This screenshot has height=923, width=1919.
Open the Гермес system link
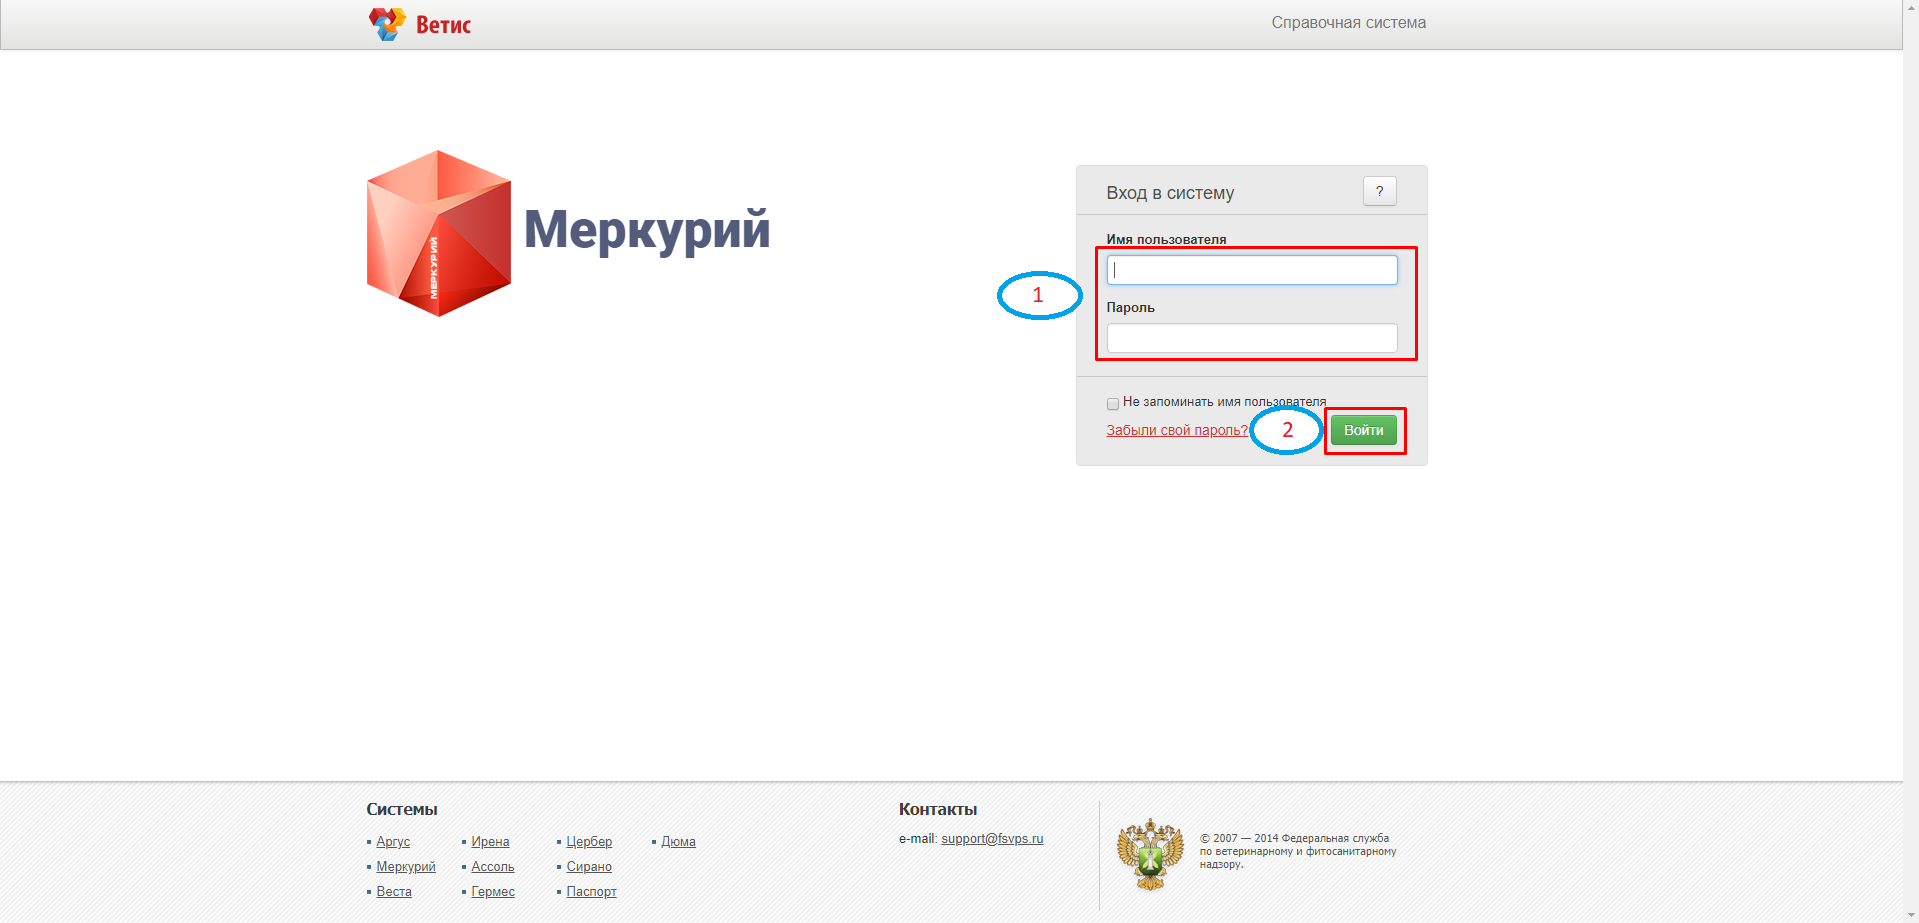(x=493, y=892)
